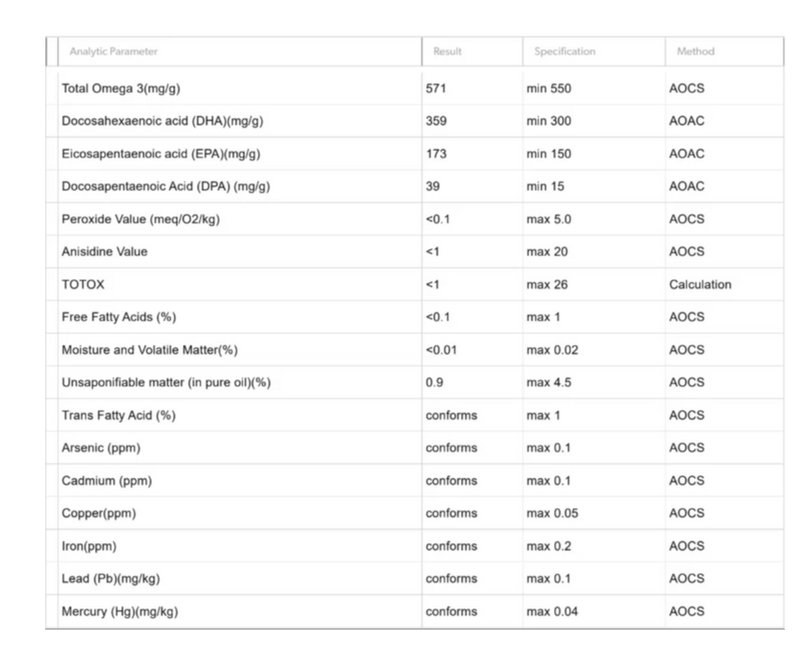Viewport: 800px width, 650px height.
Task: Select the result value 571
Action: click(x=436, y=89)
